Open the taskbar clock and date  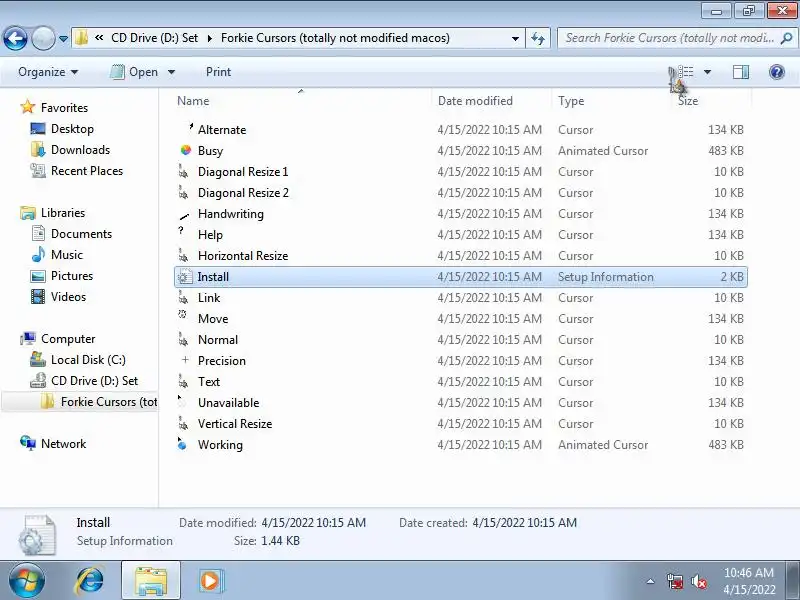click(749, 581)
